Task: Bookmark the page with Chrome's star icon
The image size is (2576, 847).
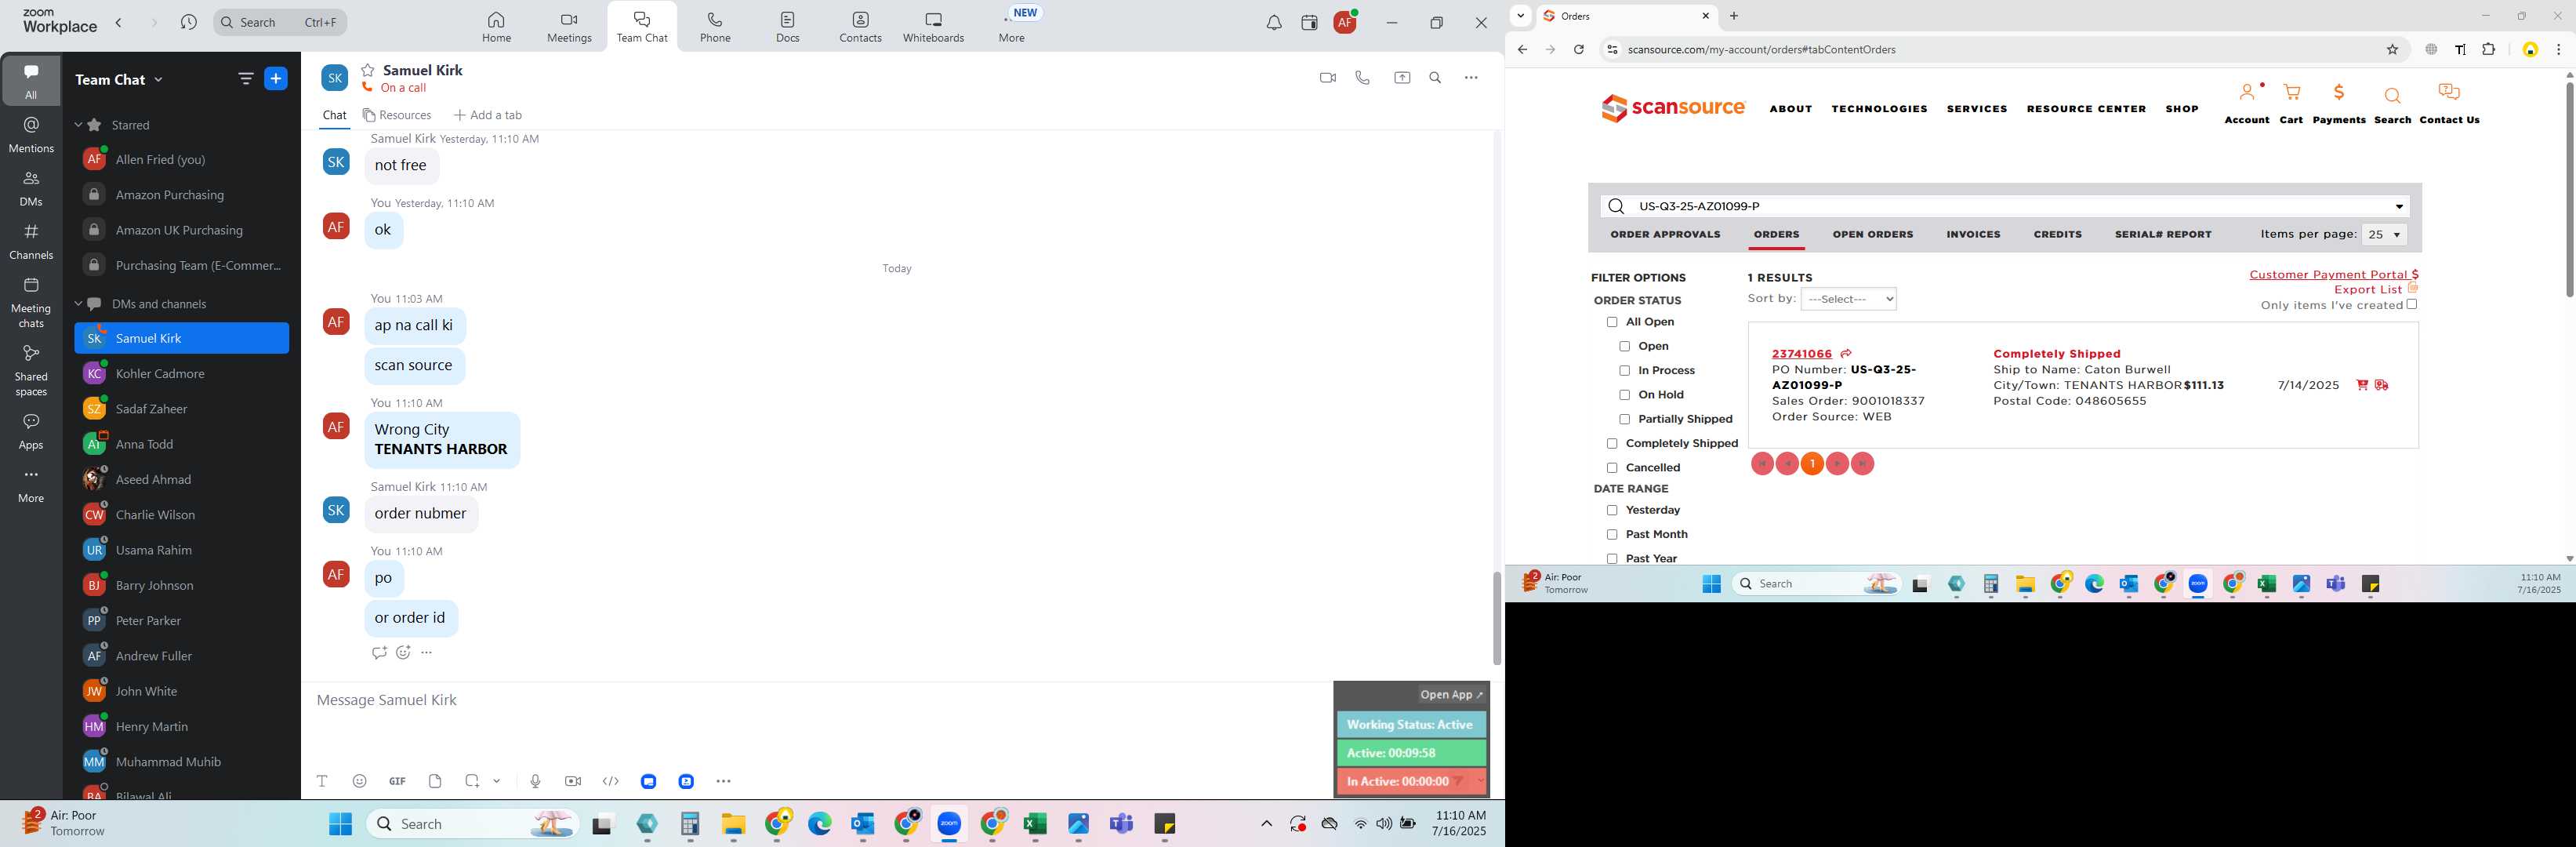Action: [x=2393, y=50]
